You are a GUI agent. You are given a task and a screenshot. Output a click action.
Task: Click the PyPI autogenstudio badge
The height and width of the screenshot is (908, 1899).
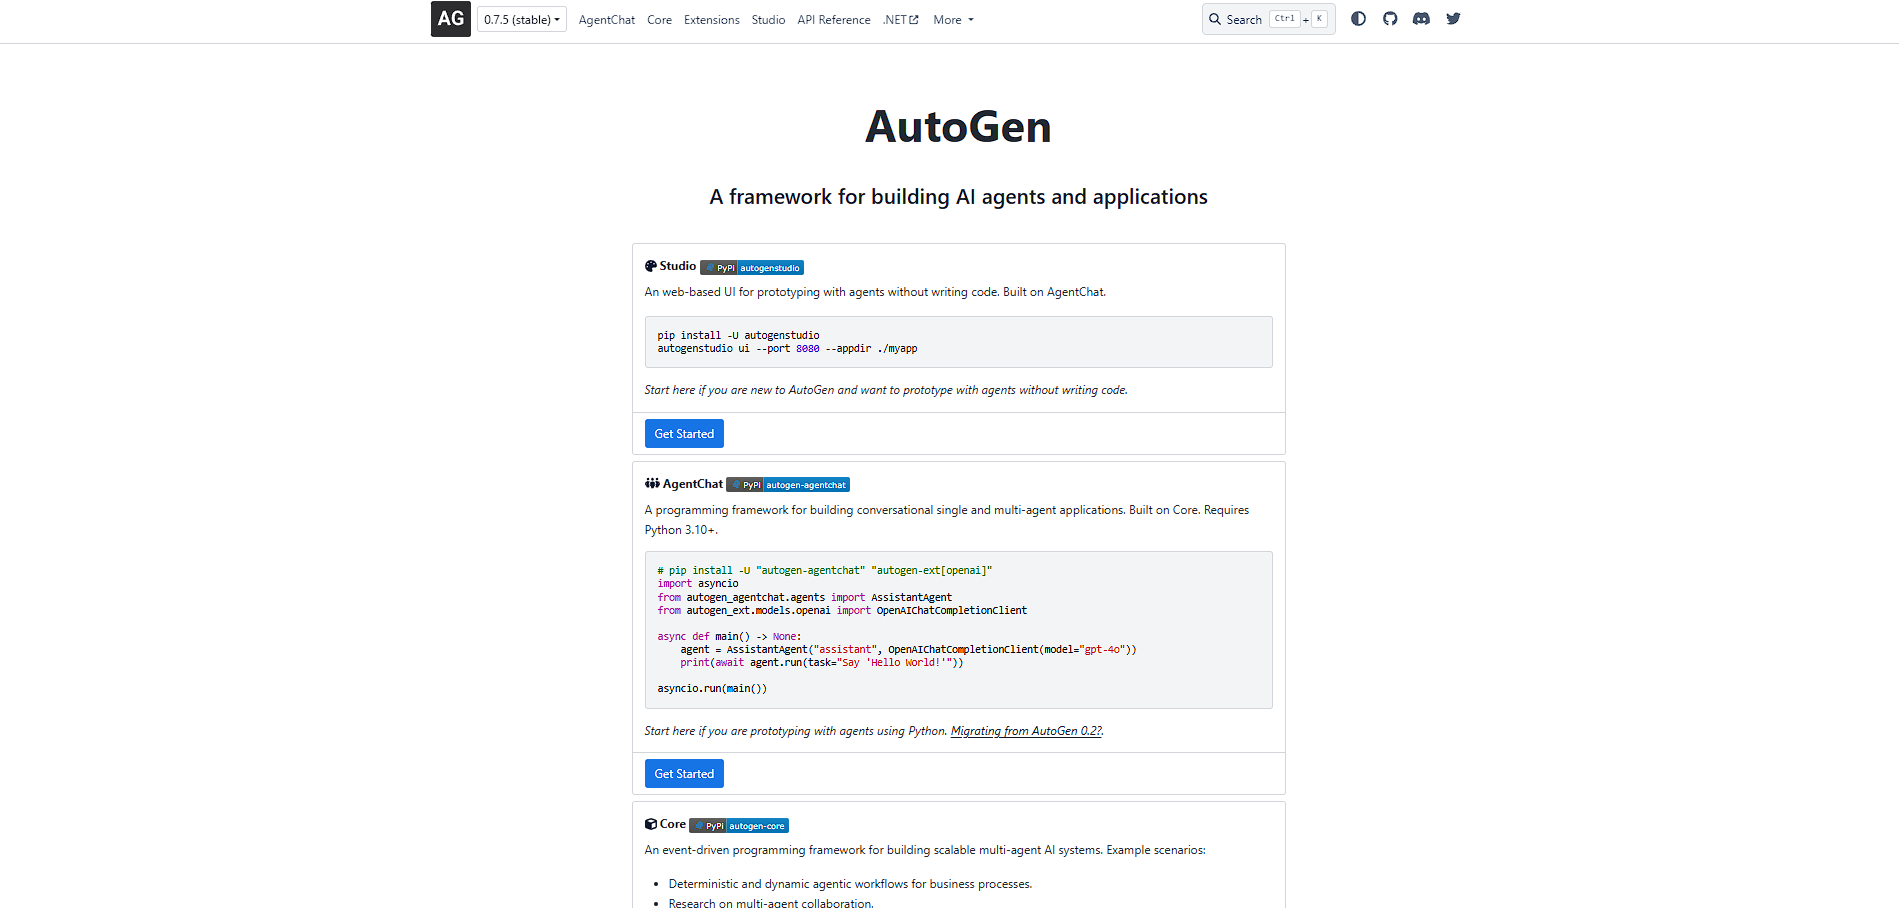752,267
